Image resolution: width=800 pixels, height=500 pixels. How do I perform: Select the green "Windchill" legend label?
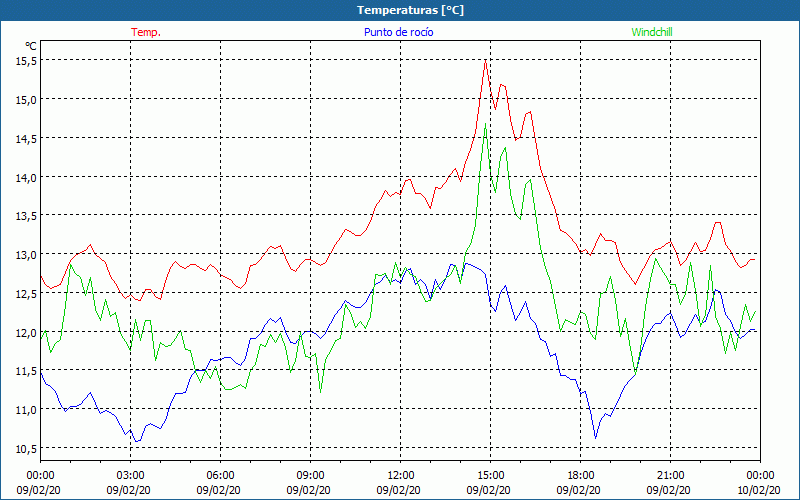click(652, 32)
